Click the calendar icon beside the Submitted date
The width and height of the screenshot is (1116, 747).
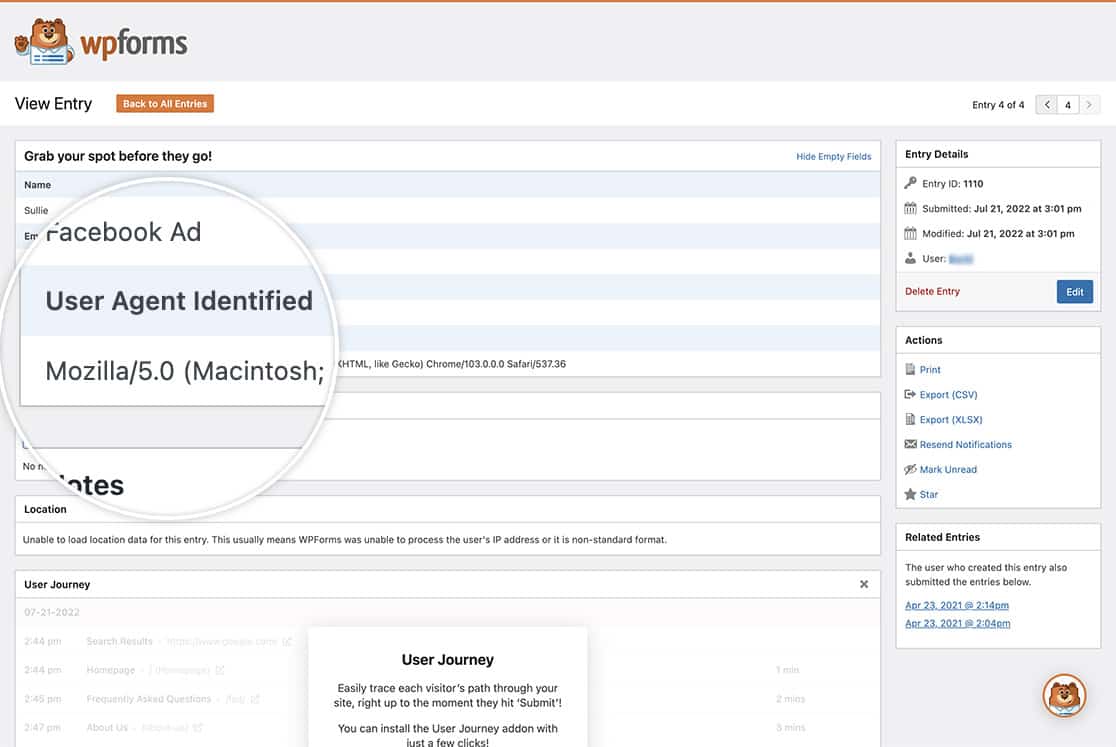coord(913,208)
